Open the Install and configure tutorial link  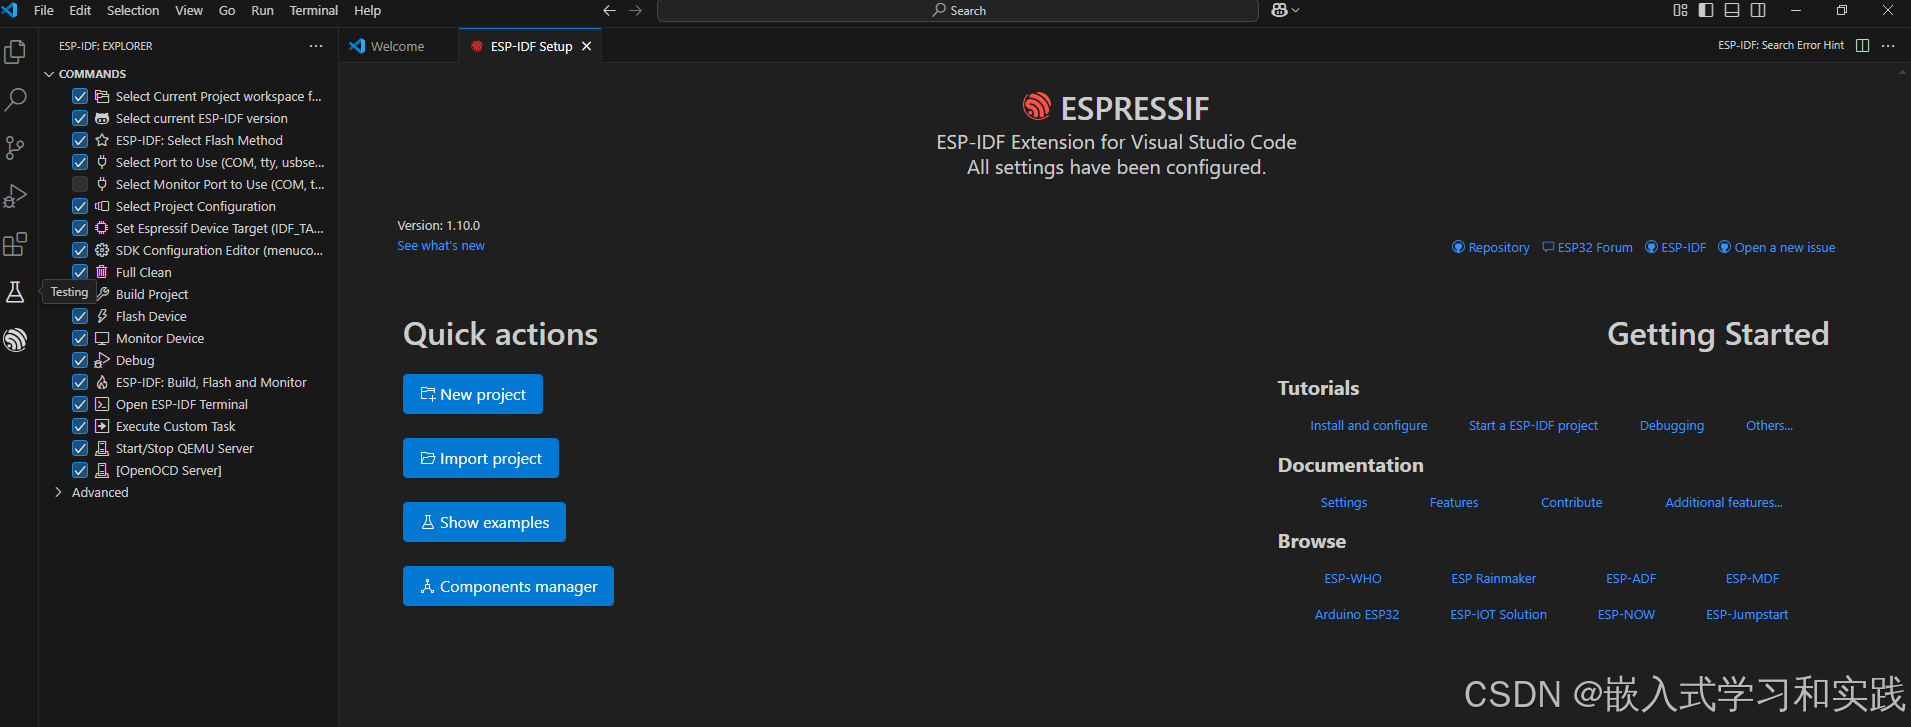point(1369,426)
